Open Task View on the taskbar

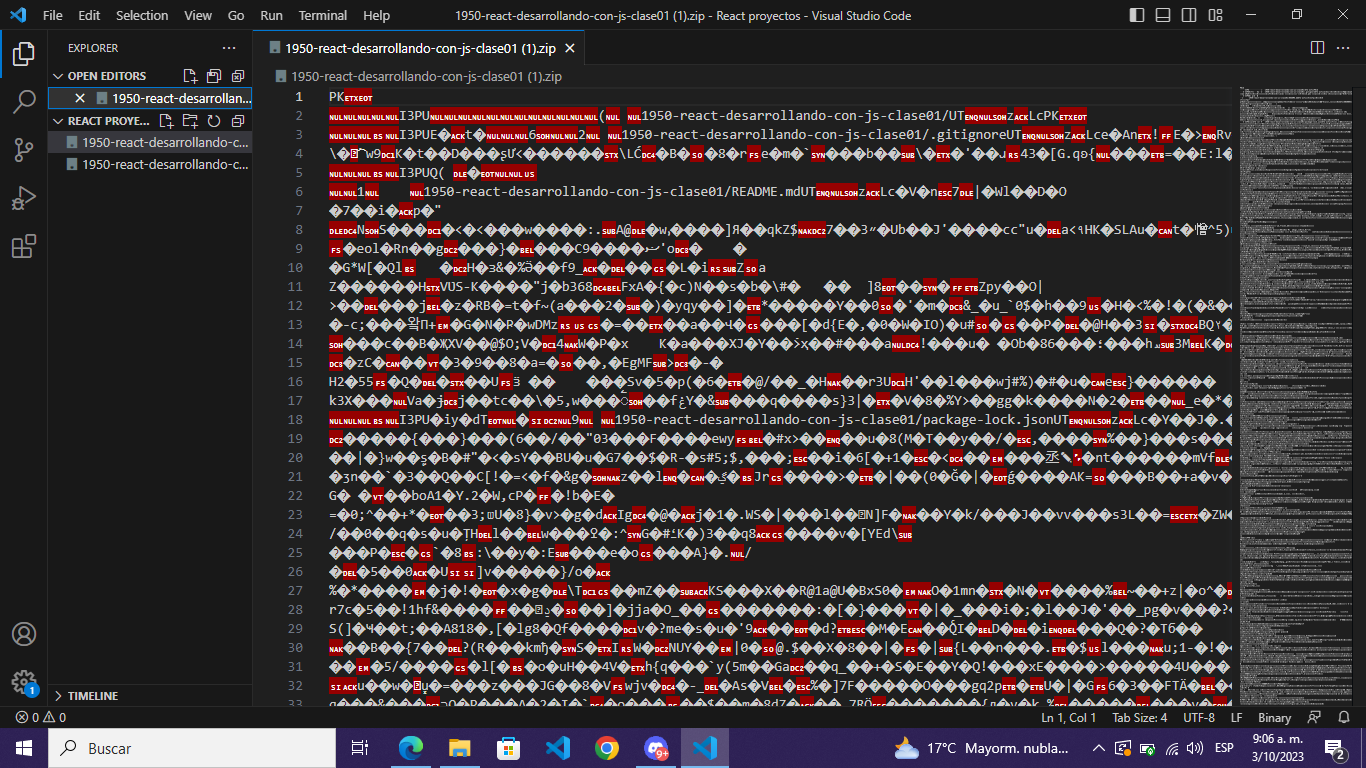pyautogui.click(x=360, y=748)
